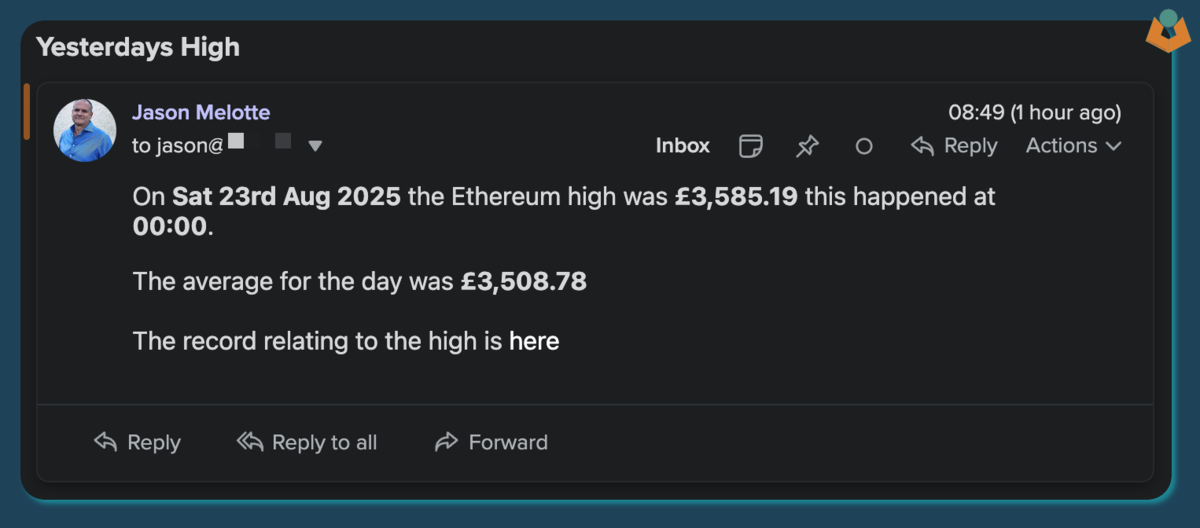Click the sender name Jason Melotte
The height and width of the screenshot is (528, 1200).
point(201,112)
